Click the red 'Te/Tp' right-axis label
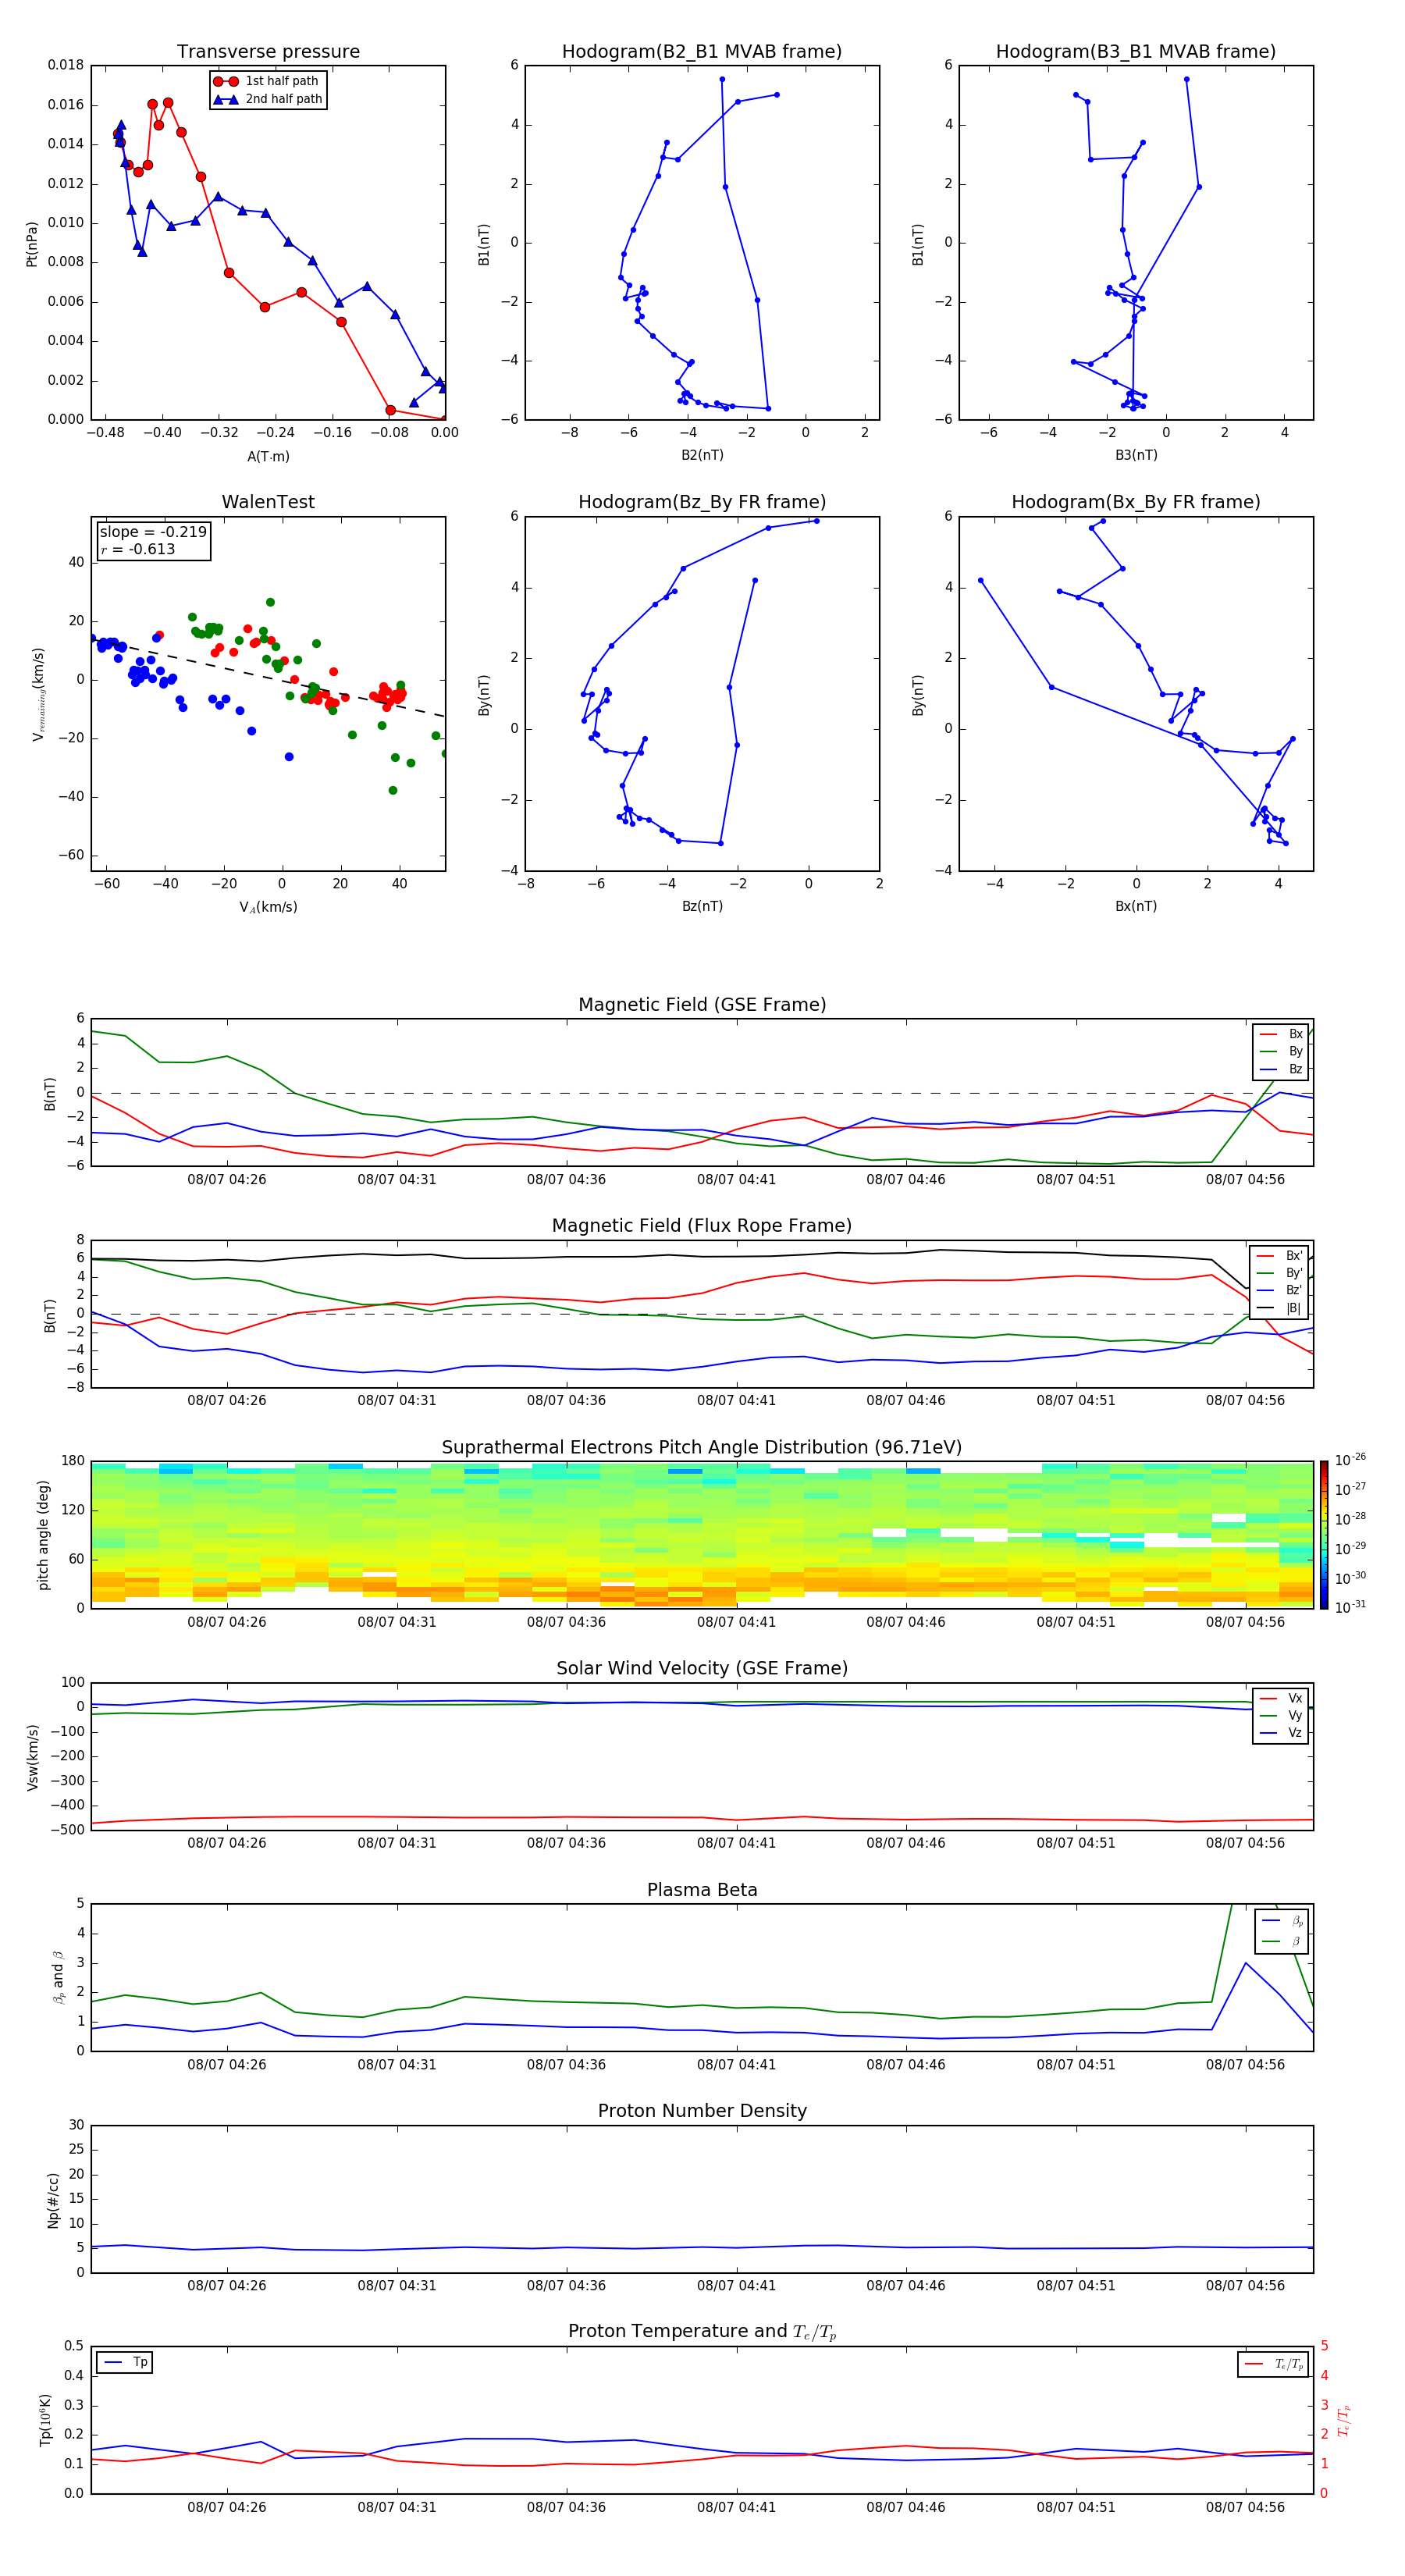1405x2576 pixels. [1345, 2420]
